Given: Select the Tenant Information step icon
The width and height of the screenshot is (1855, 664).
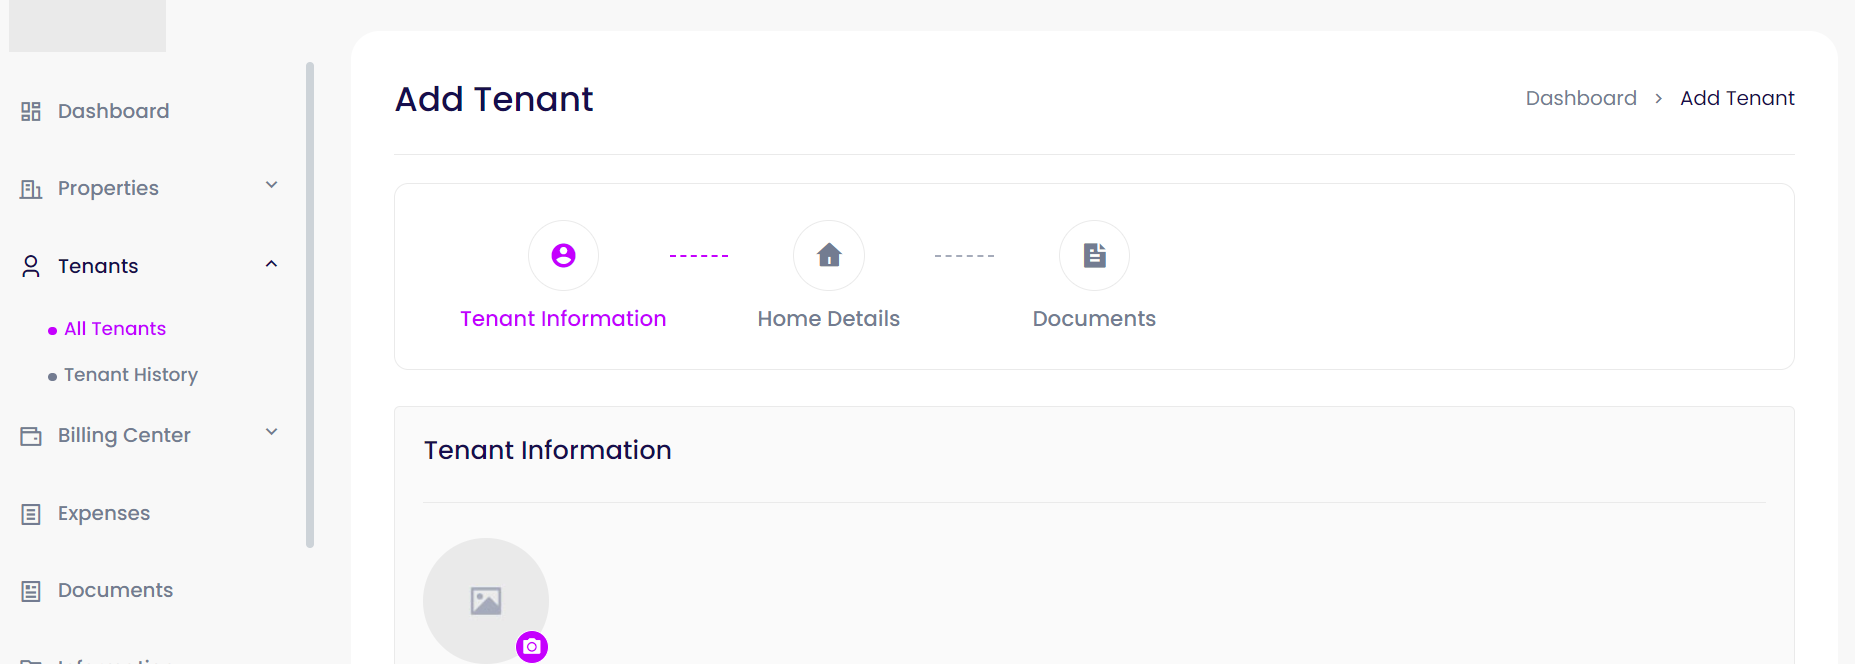Looking at the screenshot, I should tap(563, 256).
